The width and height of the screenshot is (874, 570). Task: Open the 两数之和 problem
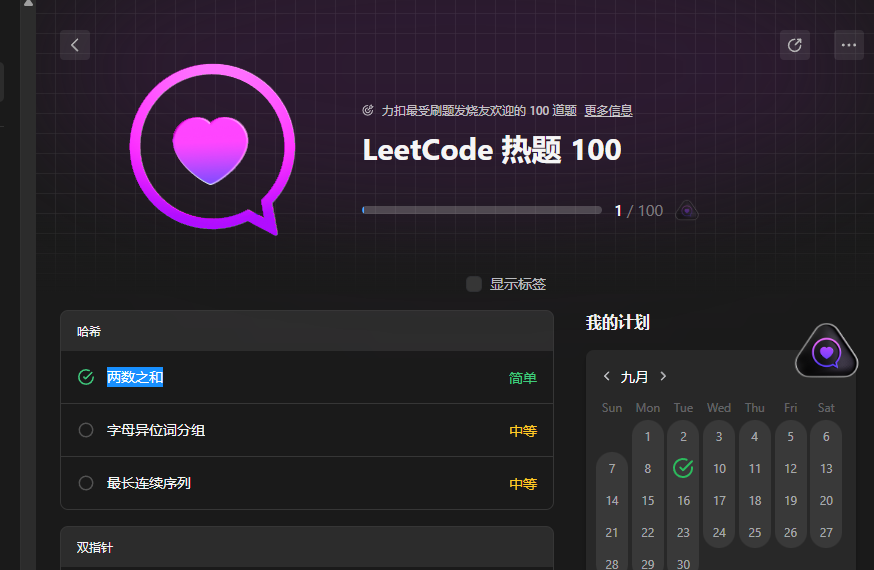(x=135, y=377)
